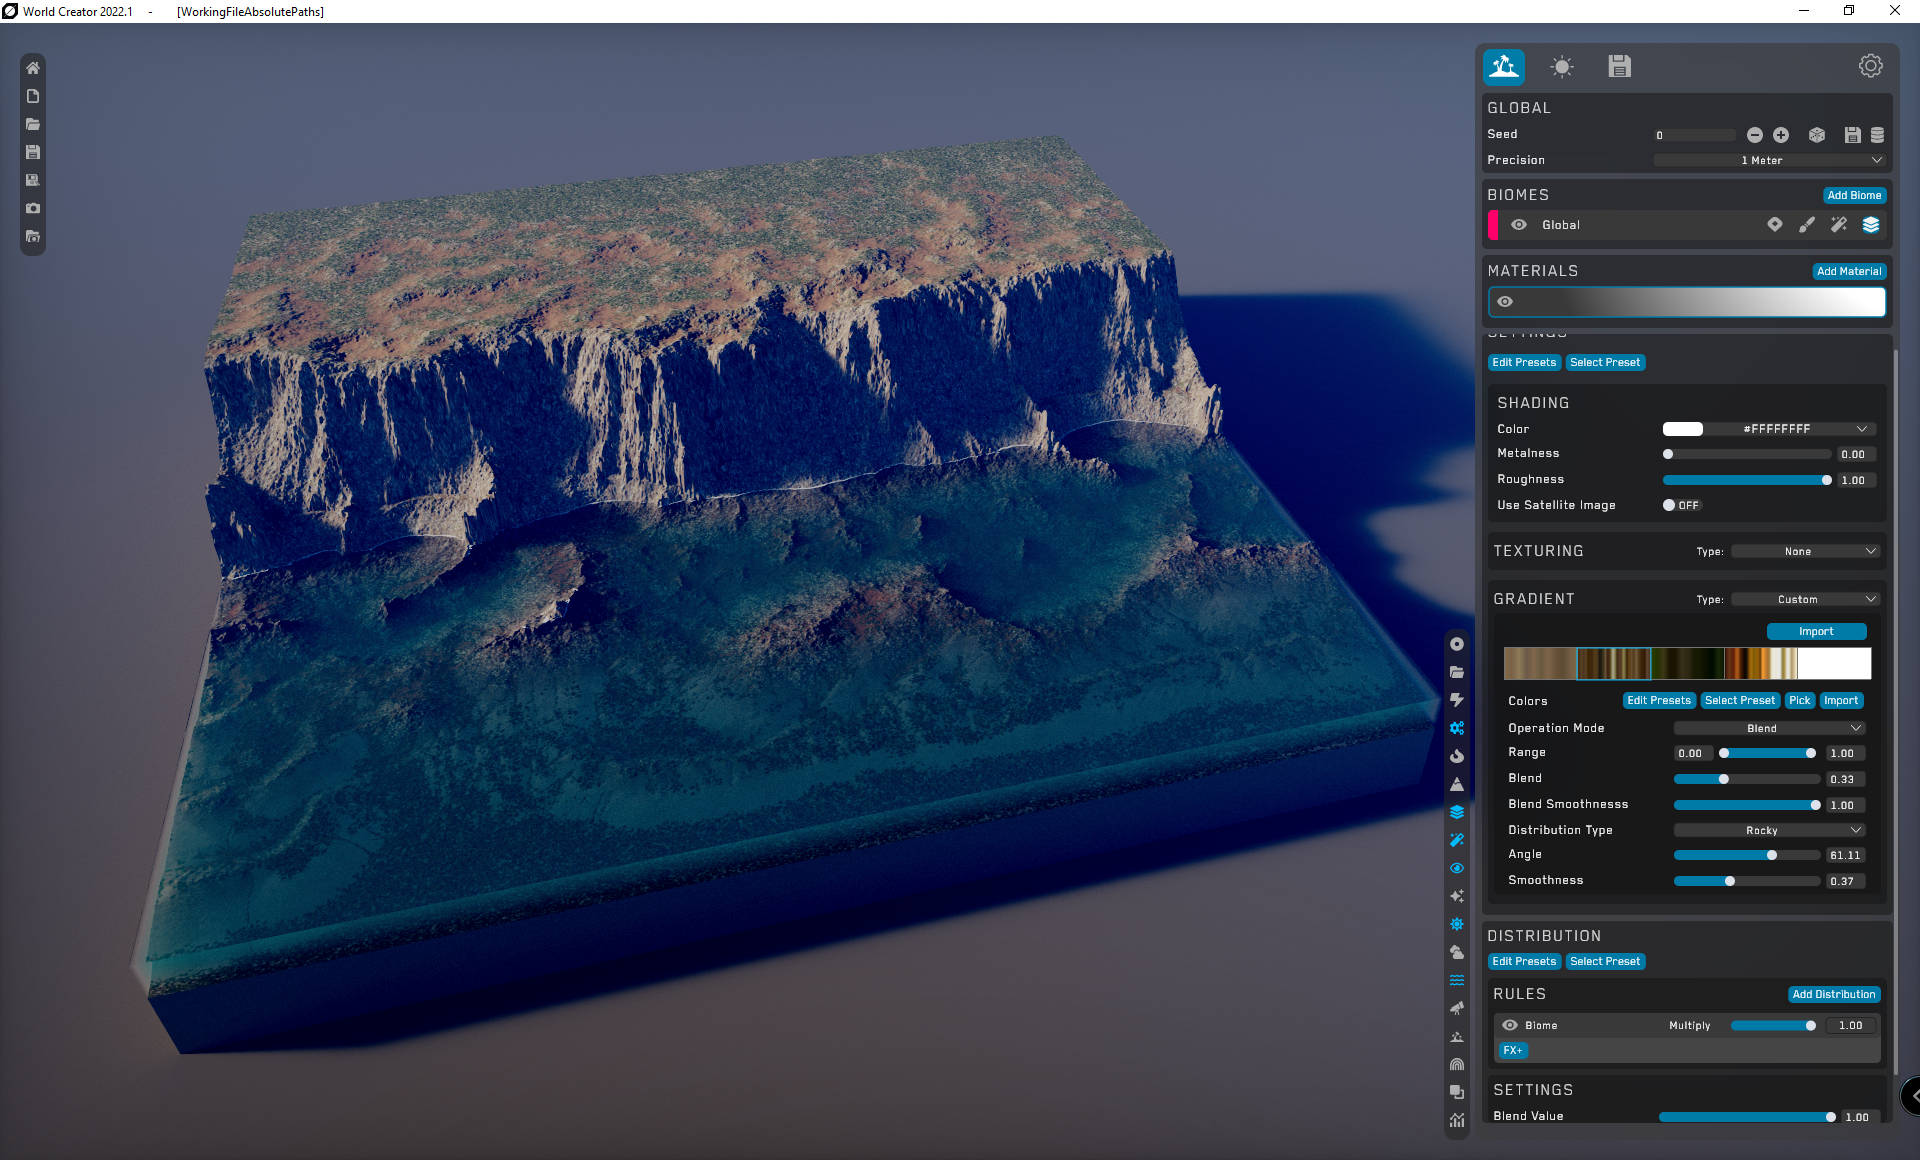Select the second gradient preset thumbnail
Viewport: 1920px width, 1160px height.
point(1613,663)
